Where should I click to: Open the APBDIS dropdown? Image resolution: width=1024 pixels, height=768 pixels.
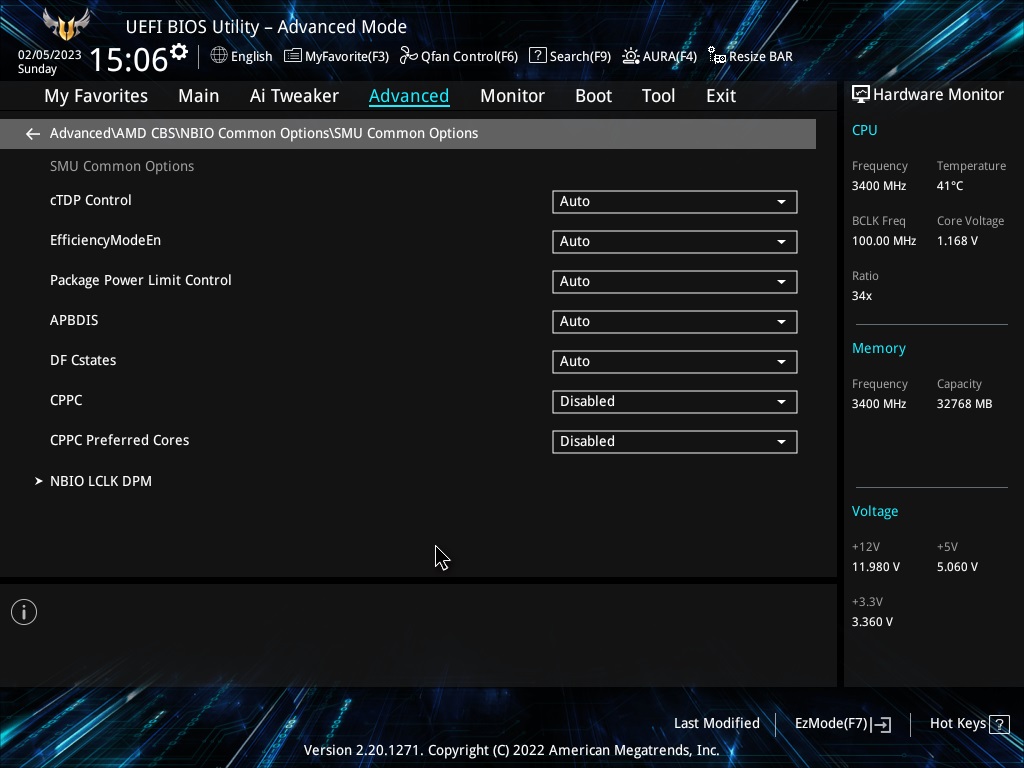(675, 321)
